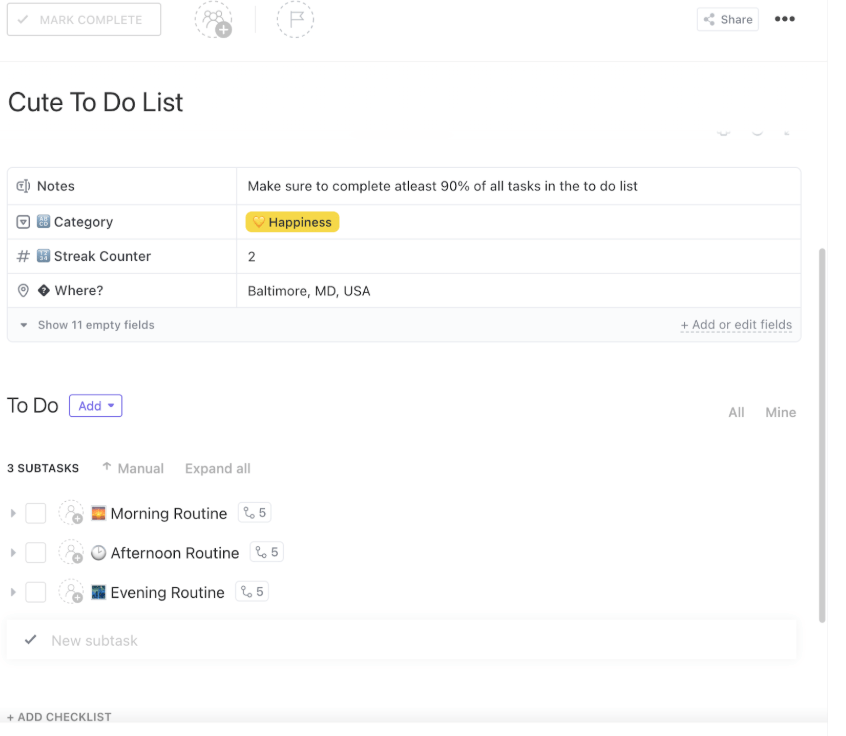Open the To Do Add dropdown
Image resolution: width=846 pixels, height=736 pixels.
(x=95, y=406)
